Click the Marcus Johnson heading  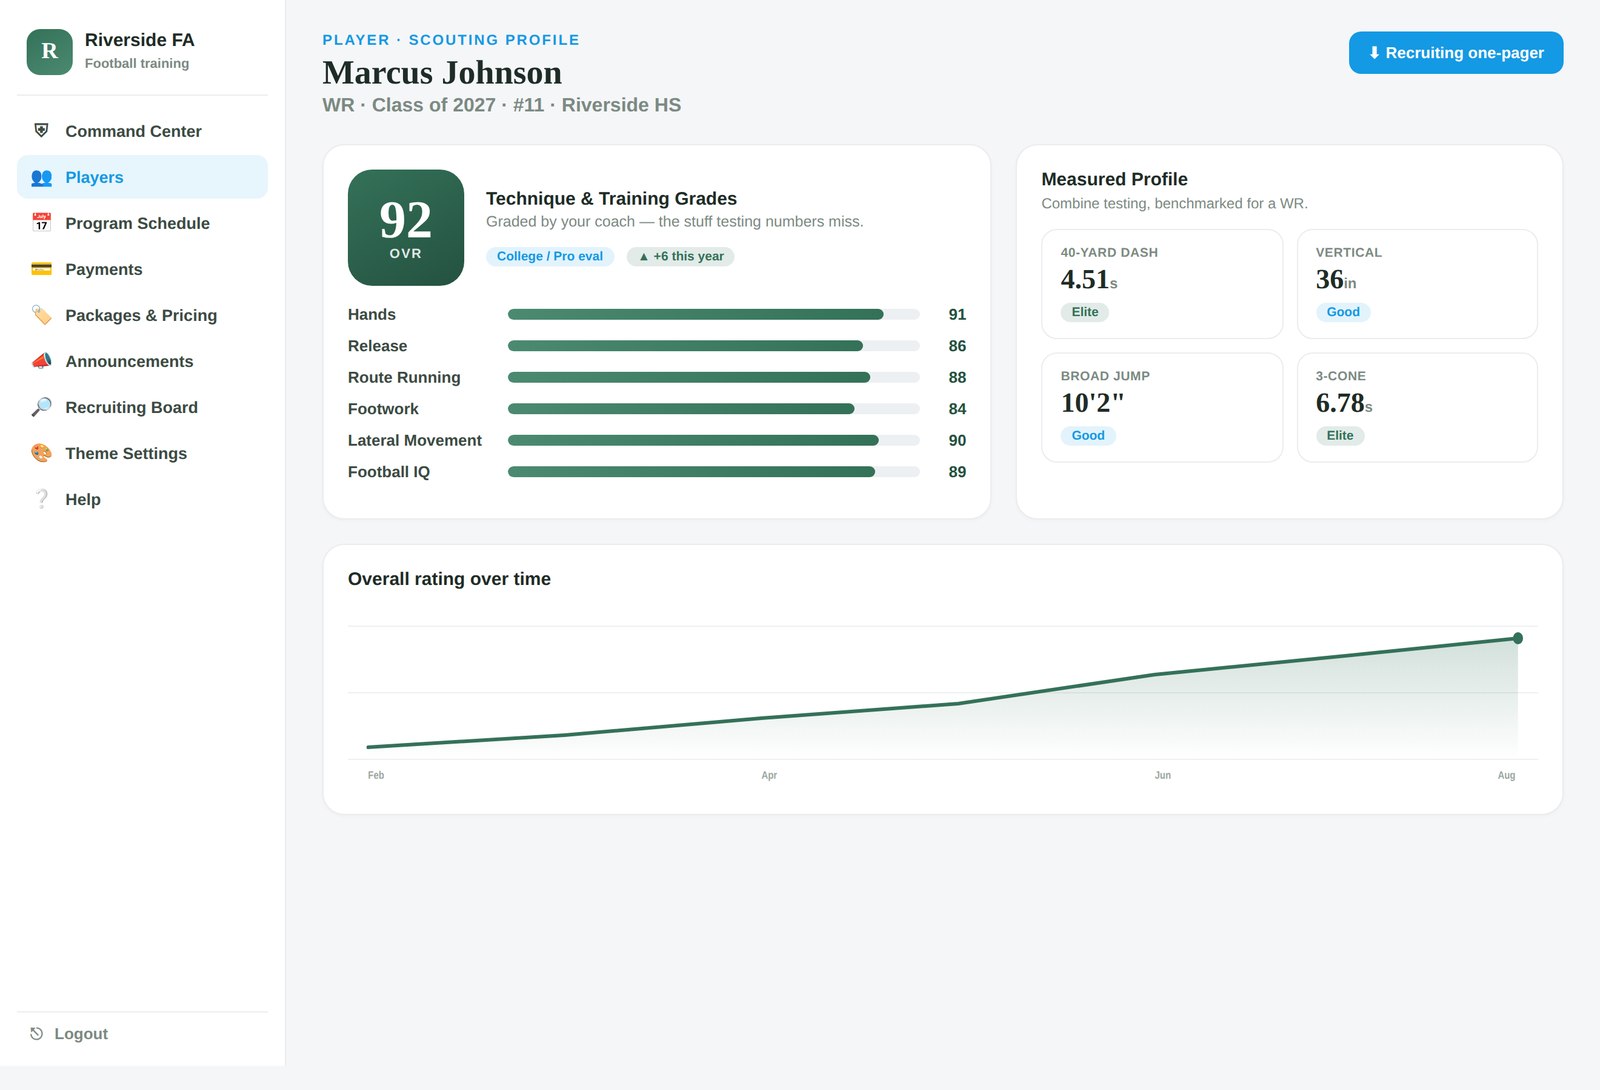click(x=442, y=73)
